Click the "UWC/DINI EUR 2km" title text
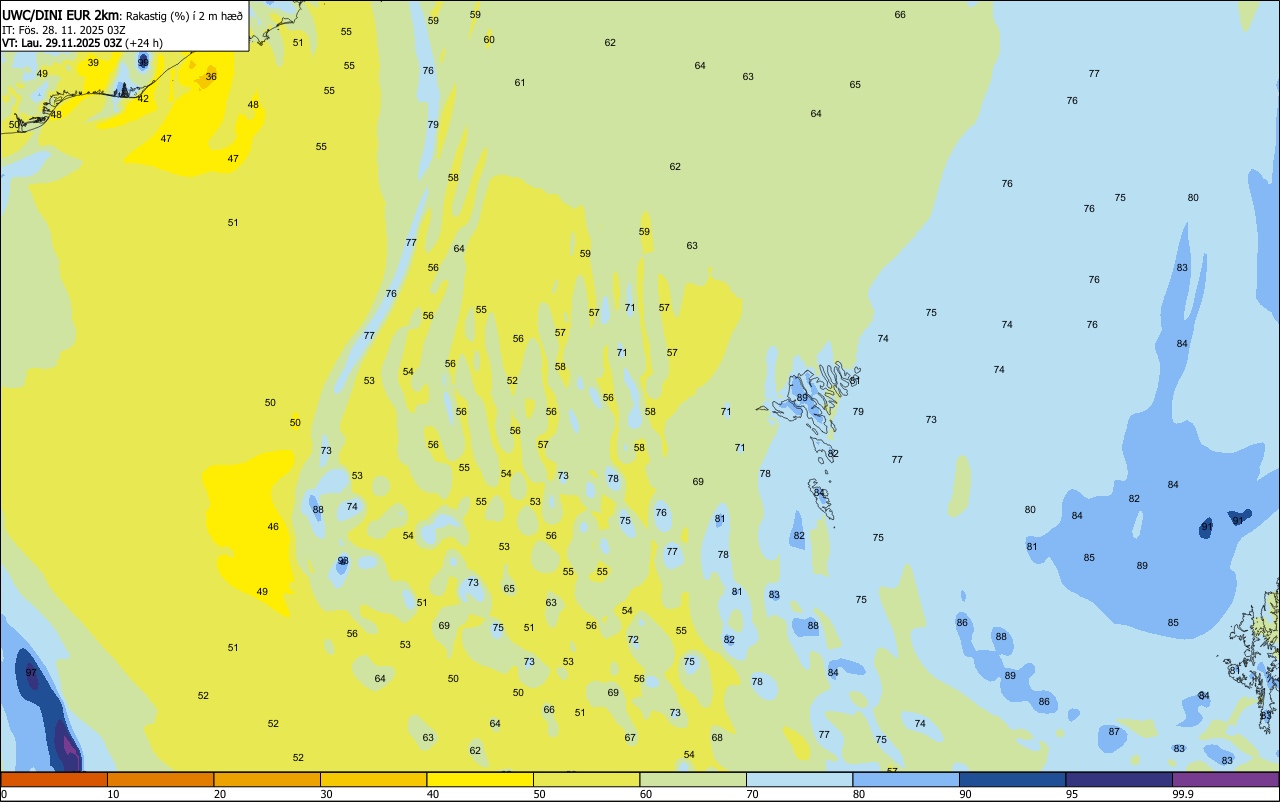Viewport: 1280px width, 802px height. tap(61, 15)
